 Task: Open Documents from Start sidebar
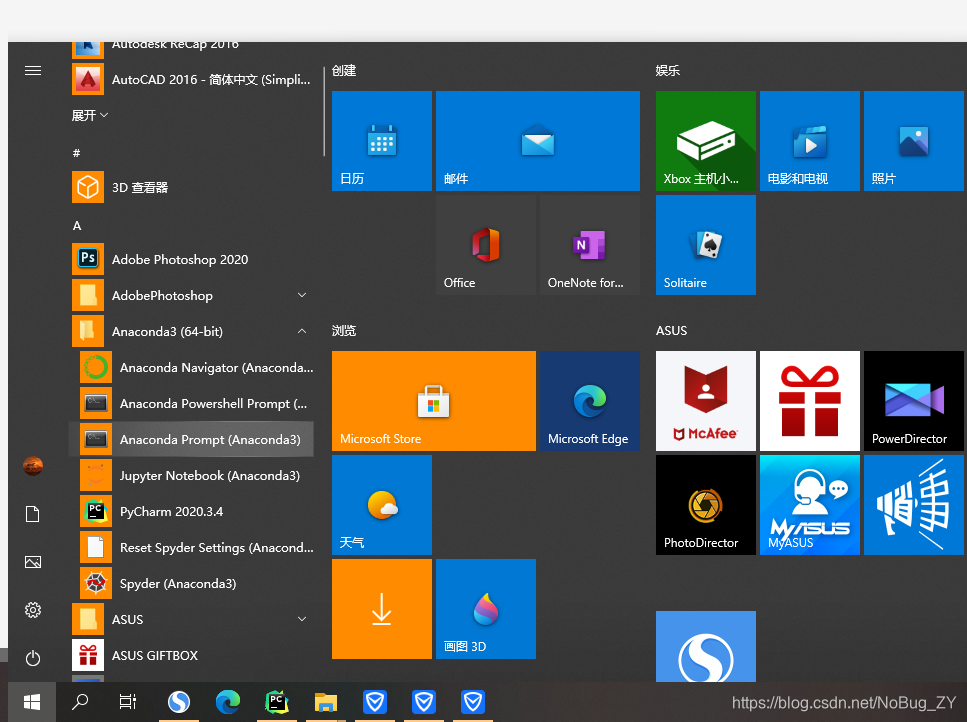tap(33, 514)
